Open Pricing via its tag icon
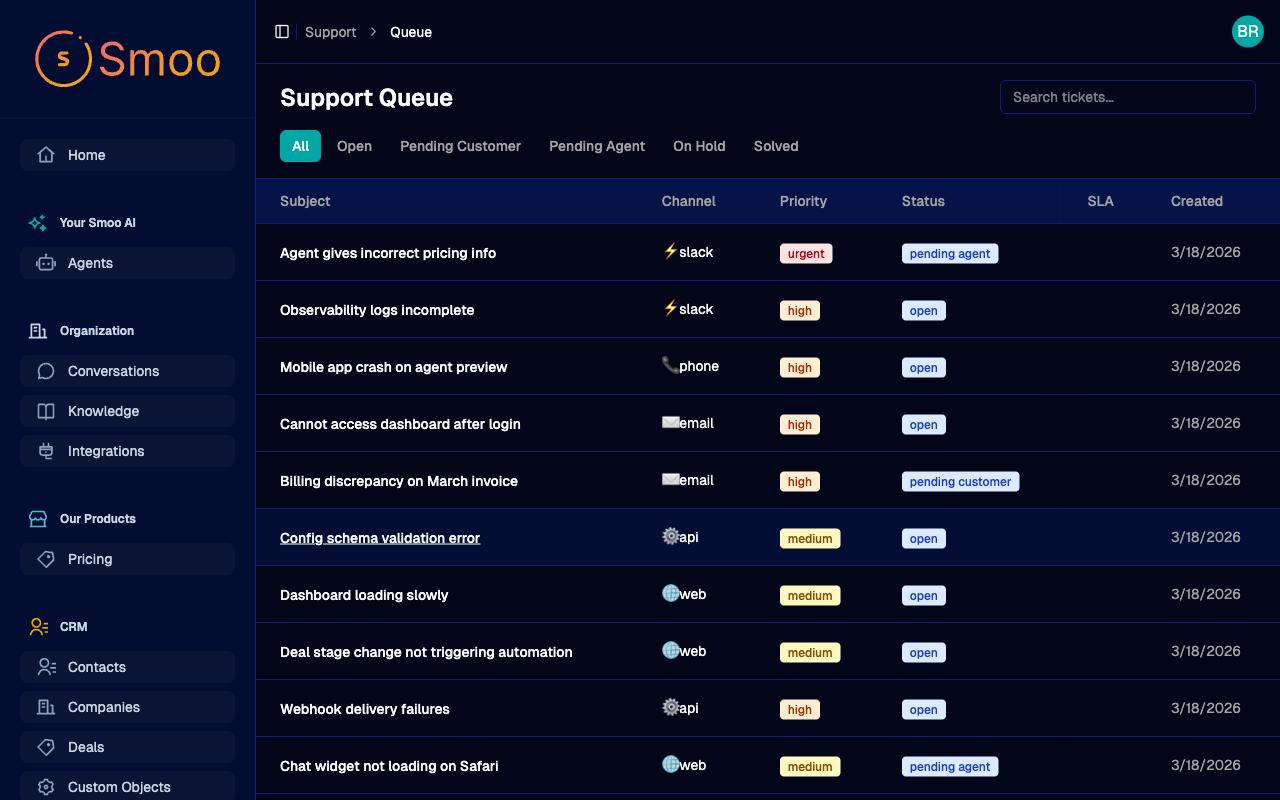Image resolution: width=1280 pixels, height=800 pixels. point(44,559)
